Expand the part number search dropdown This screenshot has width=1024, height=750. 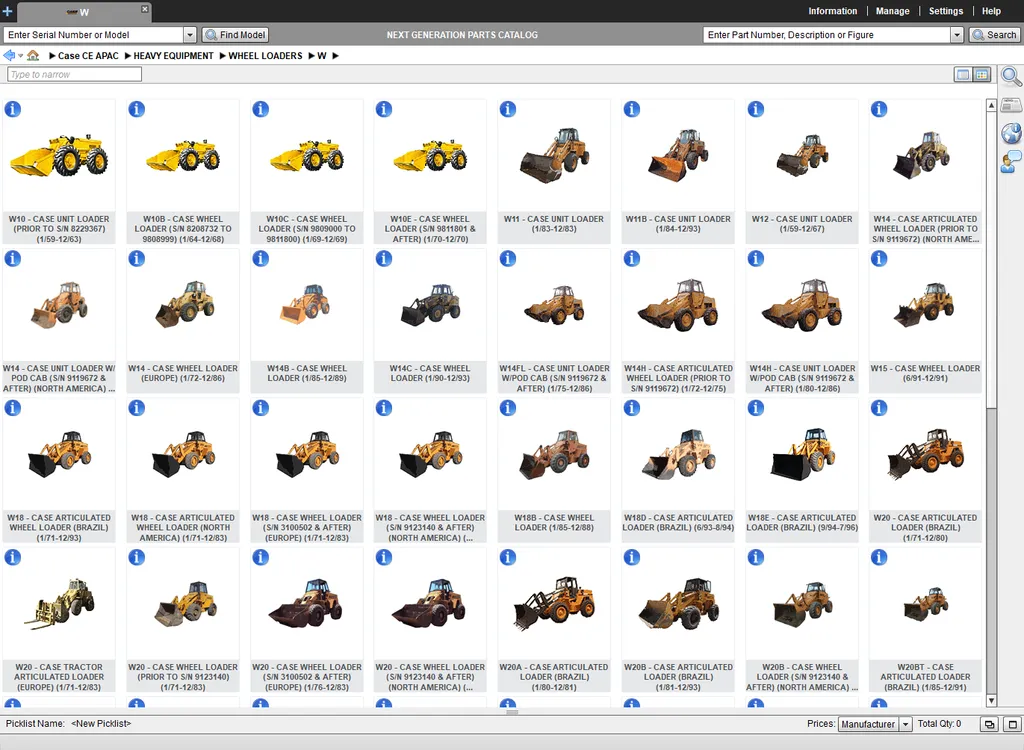coord(957,35)
